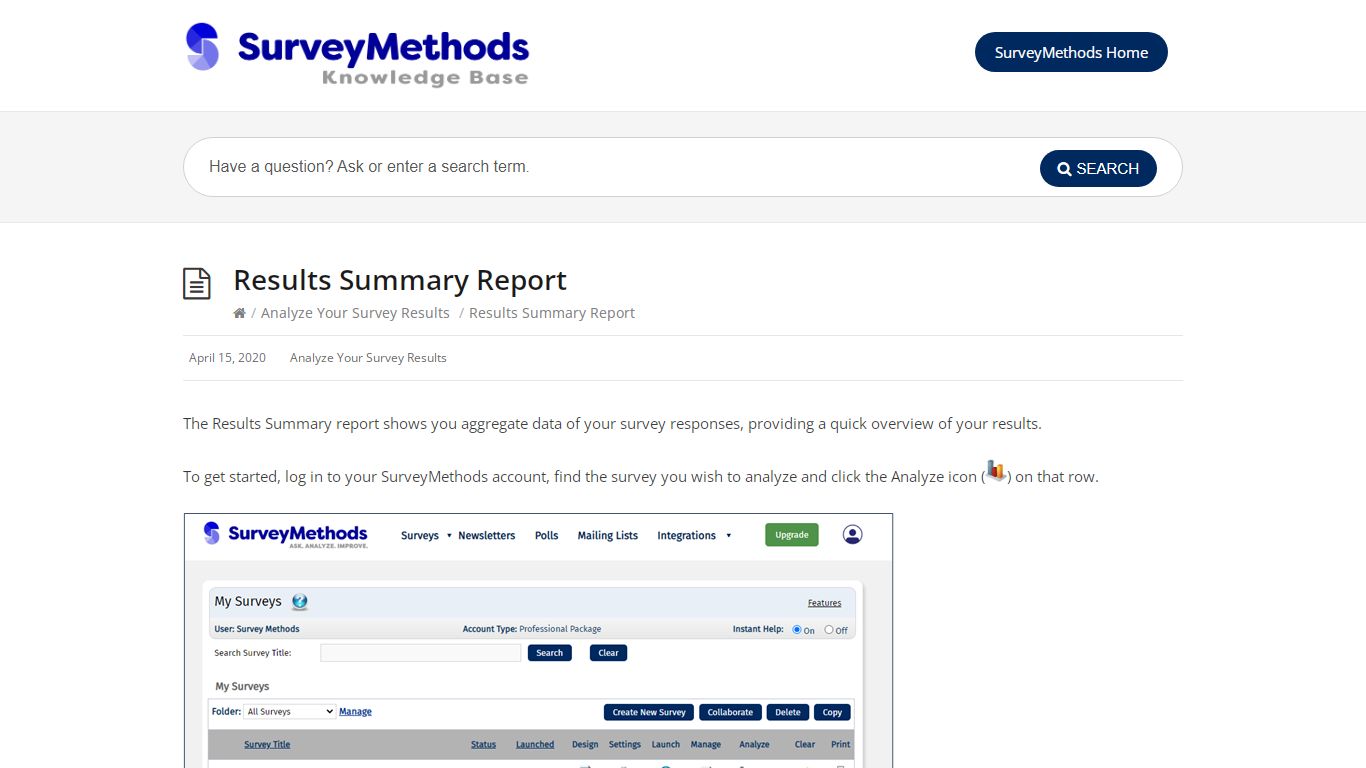Viewport: 1366px width, 768px height.
Task: Go to home via breadcrumb house icon
Action: (239, 313)
